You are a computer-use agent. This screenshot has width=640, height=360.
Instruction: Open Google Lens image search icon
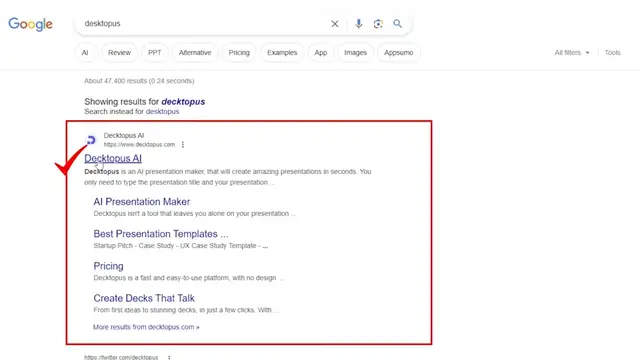[378, 24]
